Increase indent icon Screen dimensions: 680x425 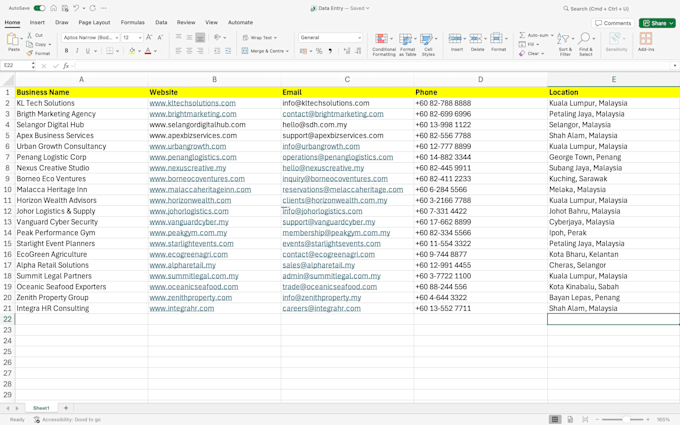click(228, 51)
